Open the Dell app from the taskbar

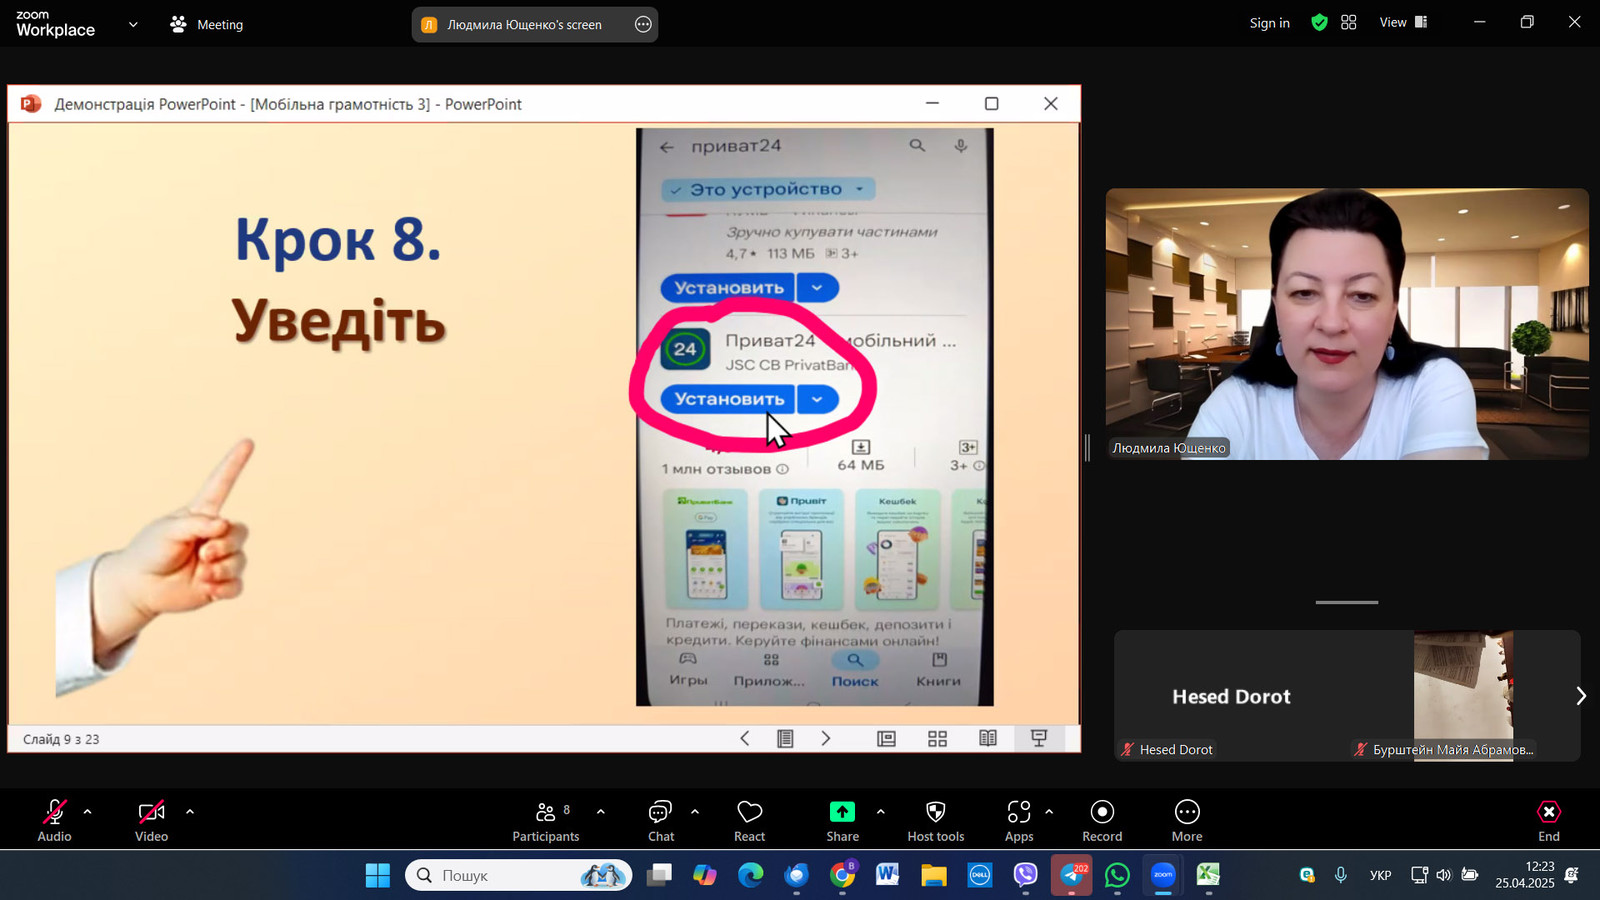[980, 875]
